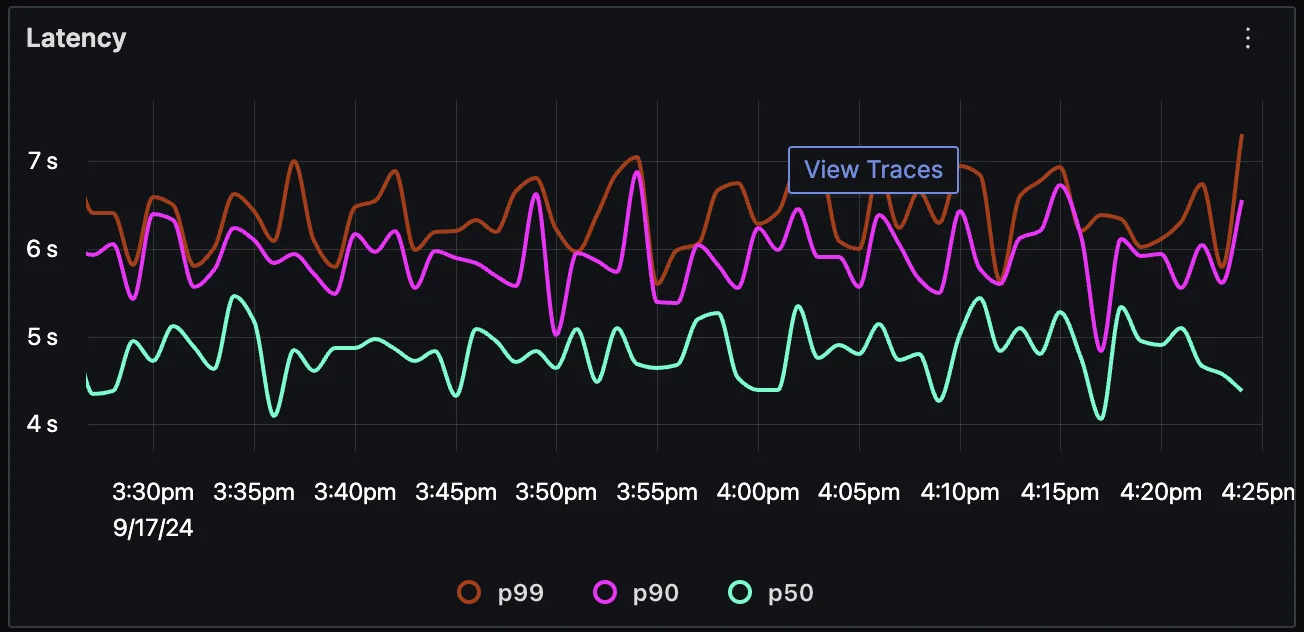Click the 3:55pm time axis label

coord(657,492)
